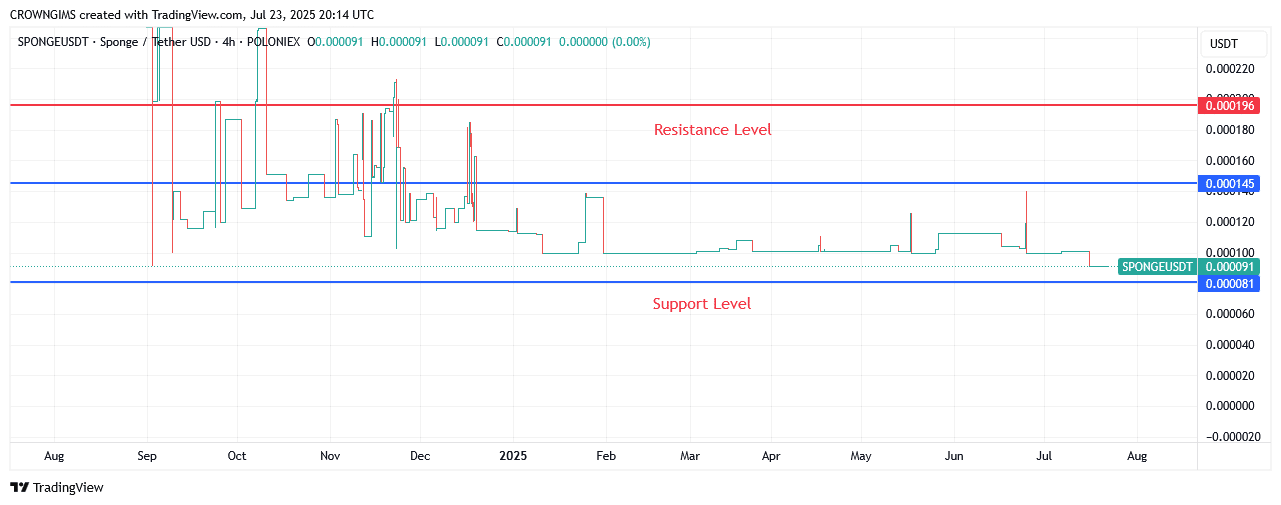
Task: Click the USDT currency label
Action: click(x=1223, y=44)
